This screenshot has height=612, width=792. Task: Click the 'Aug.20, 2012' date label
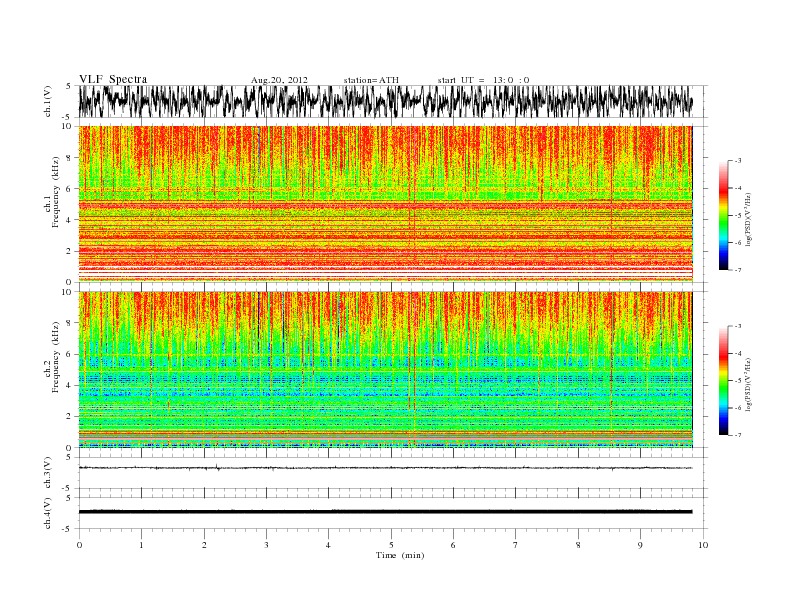coord(279,80)
